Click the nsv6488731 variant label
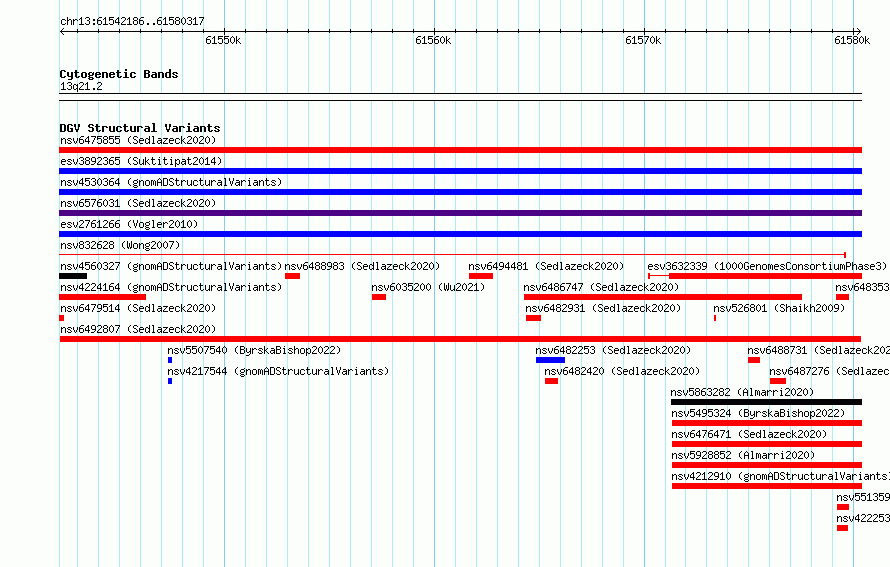The image size is (890, 567). [818, 350]
